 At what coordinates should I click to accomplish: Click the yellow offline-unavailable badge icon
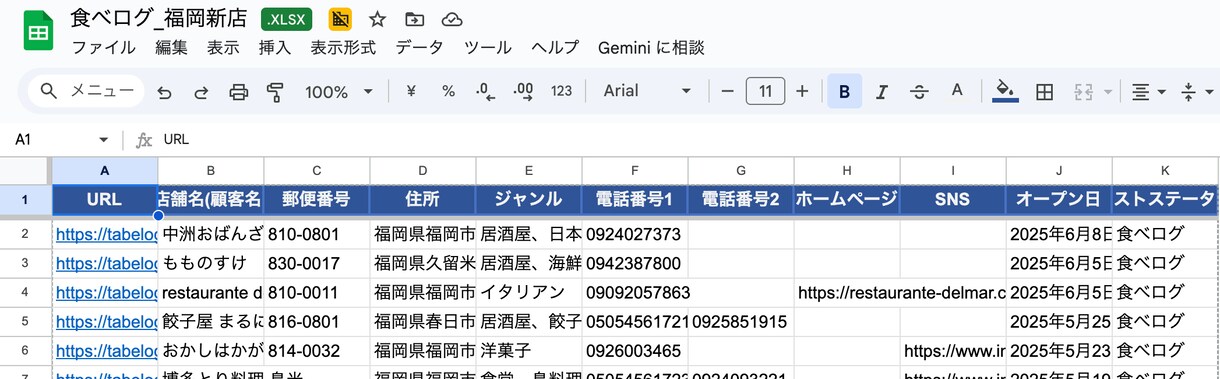pyautogui.click(x=340, y=19)
